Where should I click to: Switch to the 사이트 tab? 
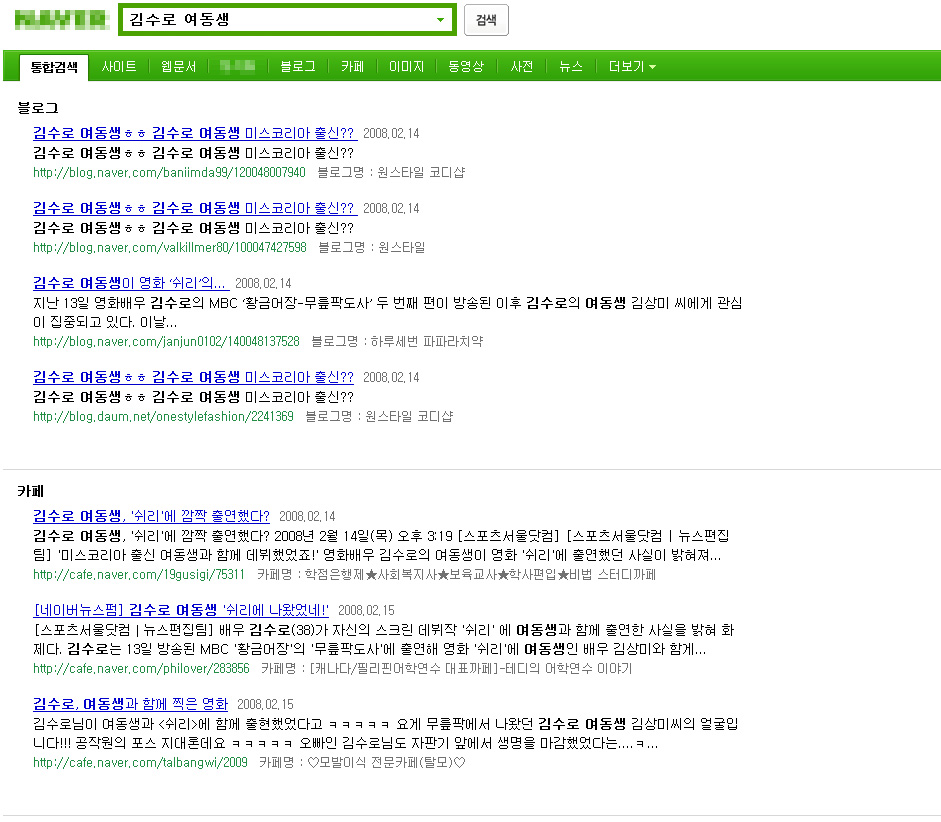click(x=119, y=67)
